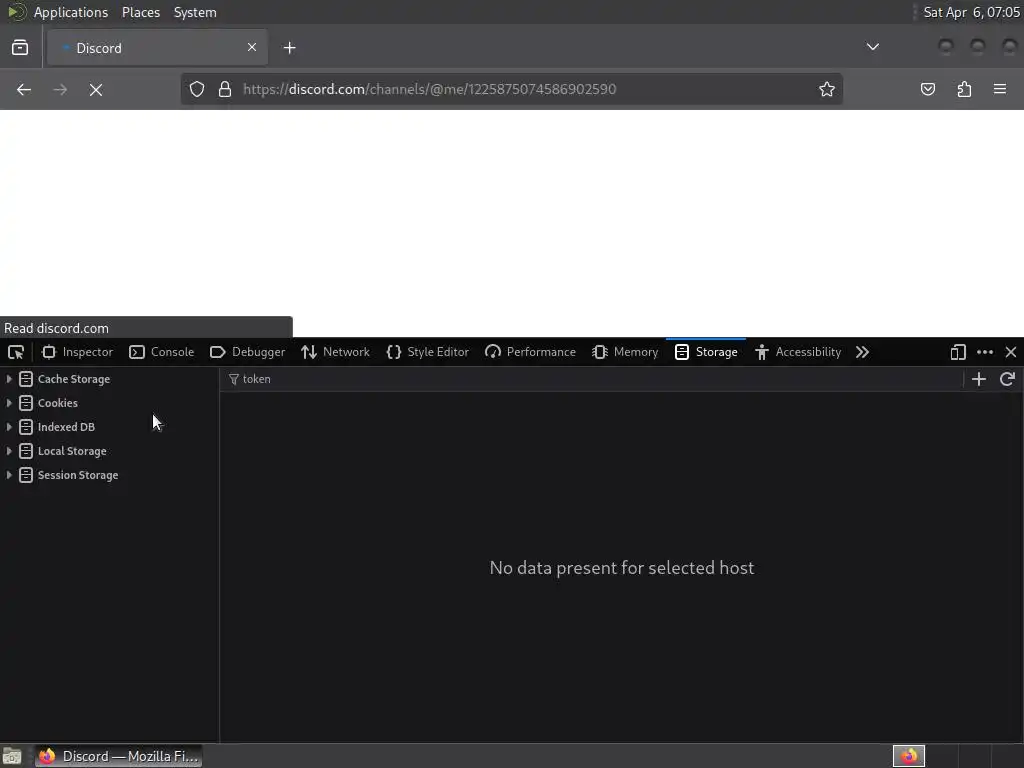1024x768 pixels.
Task: Save page to Pocket
Action: pos(927,89)
